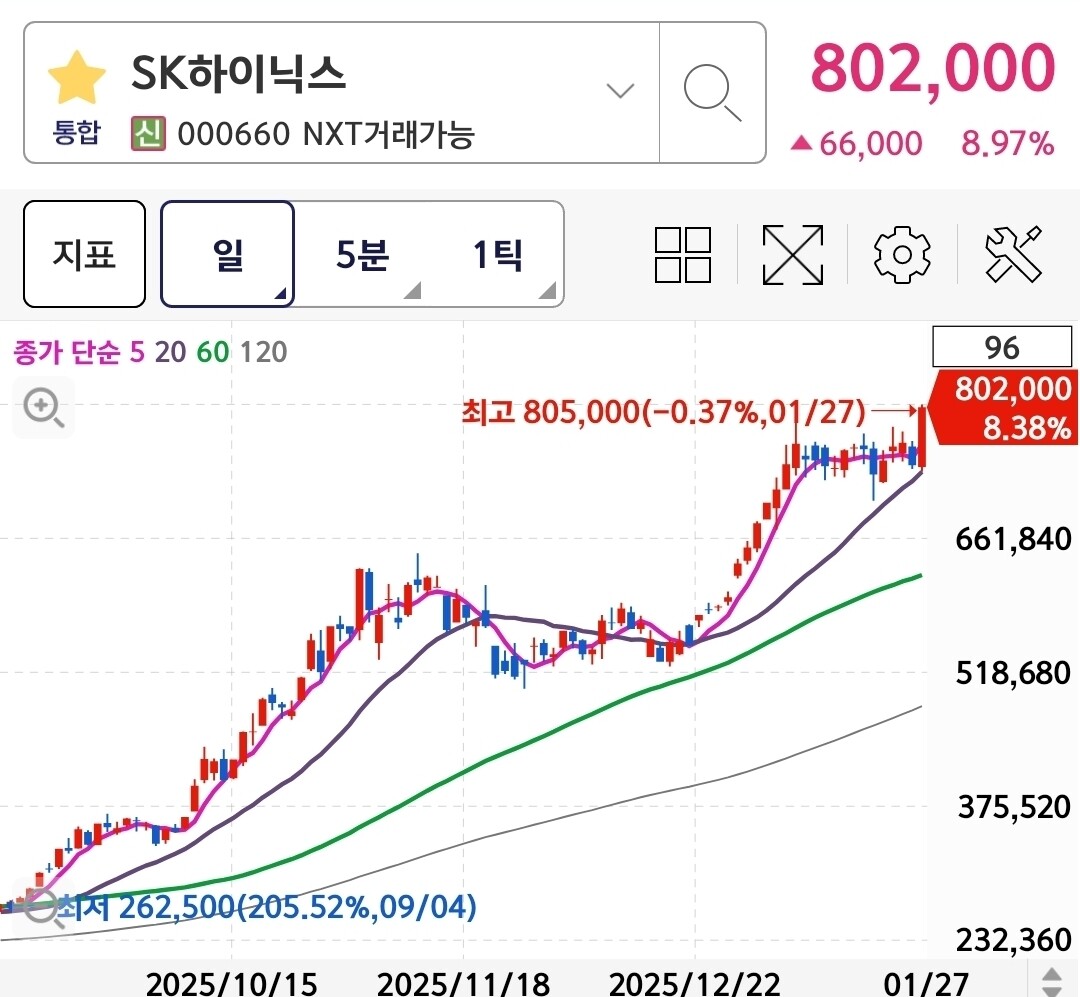Open chart settings gear icon
This screenshot has height=997, width=1080.
coord(902,254)
